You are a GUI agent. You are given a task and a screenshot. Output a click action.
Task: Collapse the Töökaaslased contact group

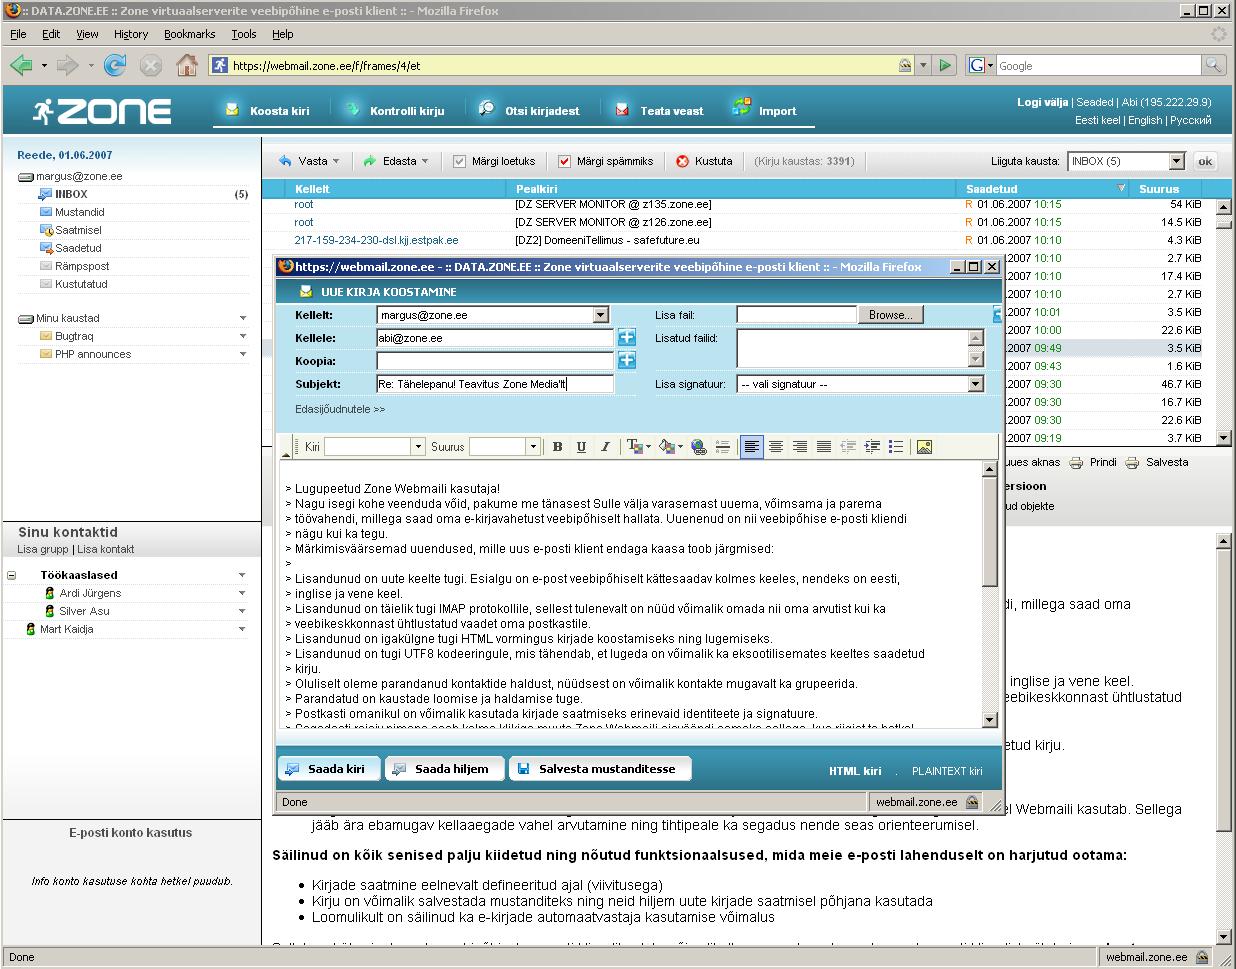coord(12,575)
